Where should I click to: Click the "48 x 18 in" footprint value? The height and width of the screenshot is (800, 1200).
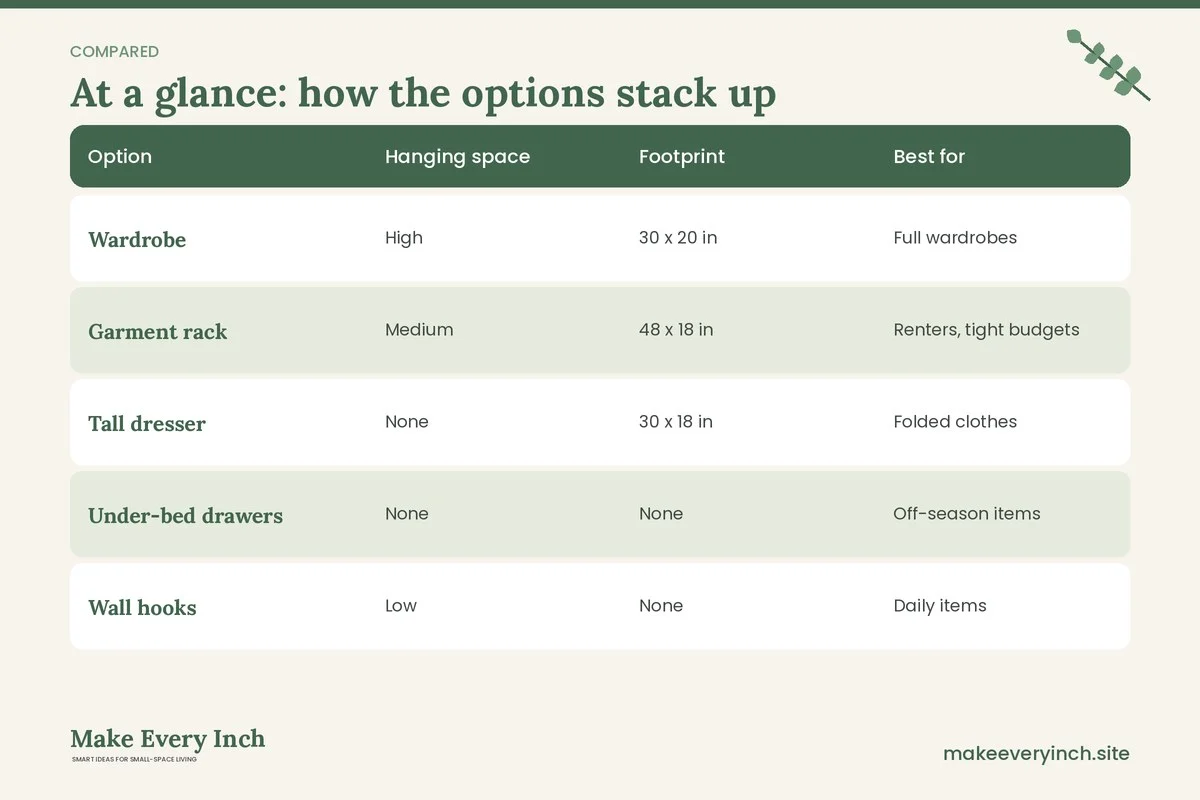pyautogui.click(x=676, y=330)
